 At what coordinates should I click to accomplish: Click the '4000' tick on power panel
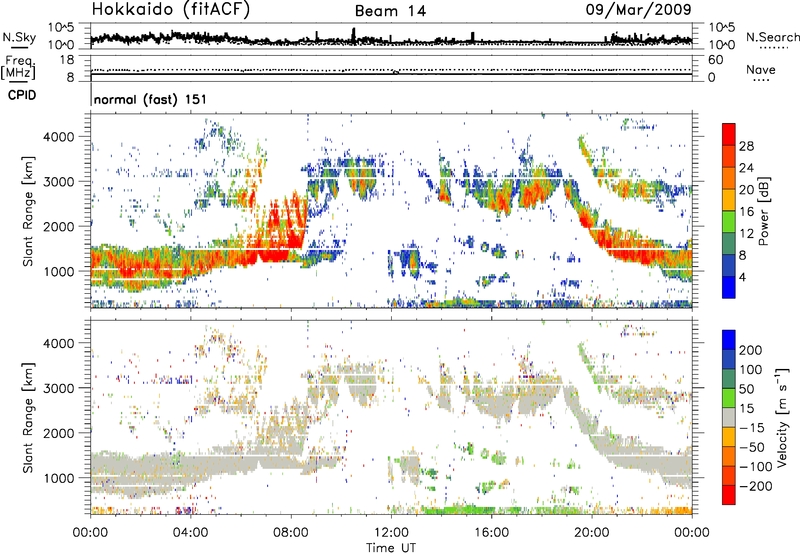pos(59,137)
